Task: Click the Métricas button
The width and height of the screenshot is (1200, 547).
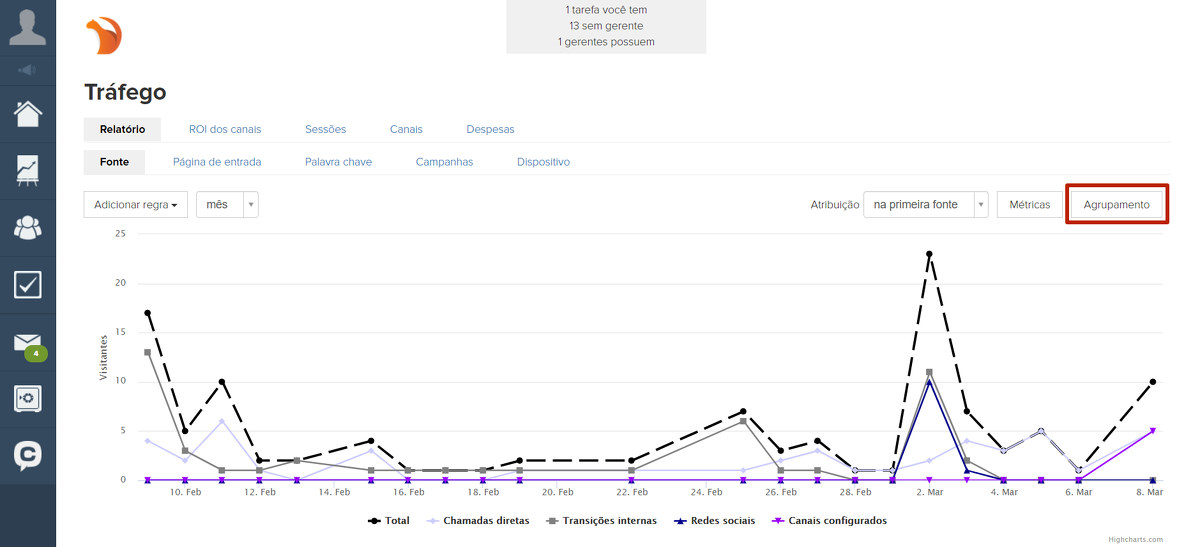Action: click(1029, 205)
